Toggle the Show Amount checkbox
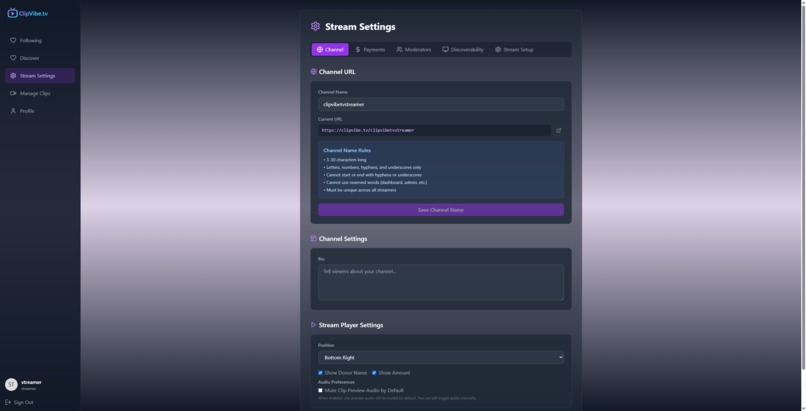 point(374,373)
